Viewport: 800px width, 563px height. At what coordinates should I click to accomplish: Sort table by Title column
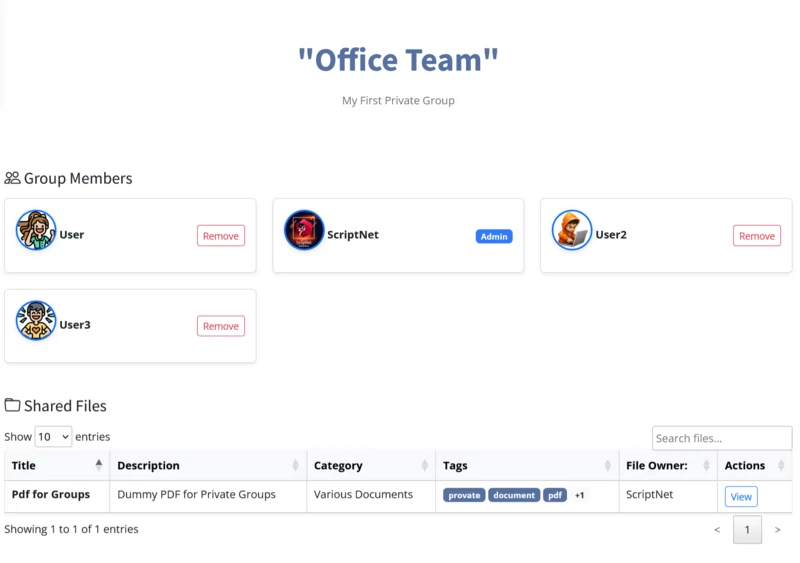click(56, 465)
